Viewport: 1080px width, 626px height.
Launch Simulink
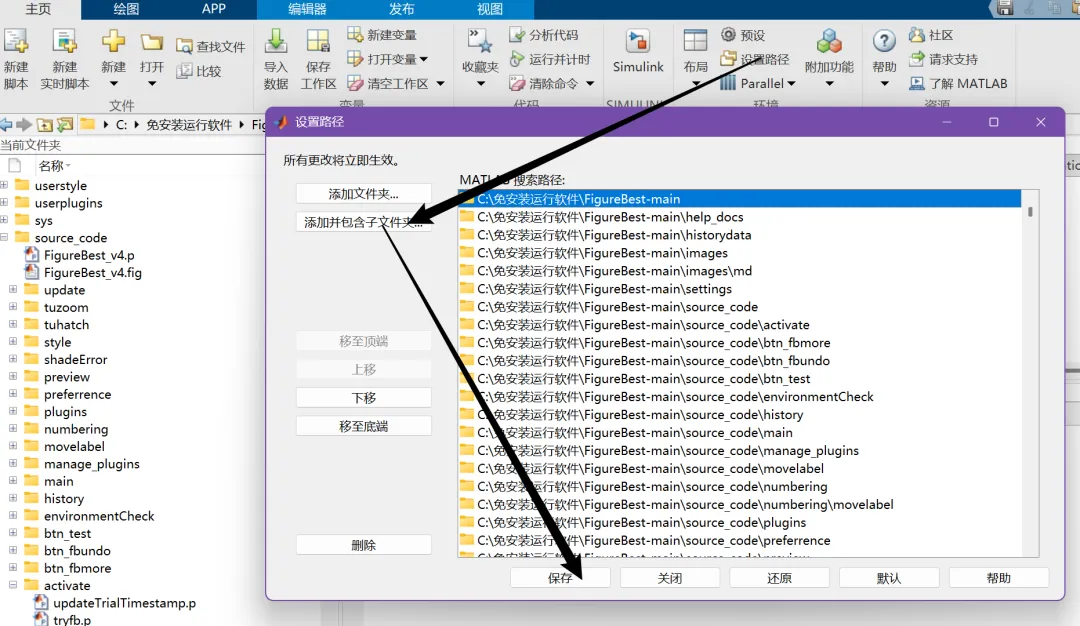tap(638, 50)
